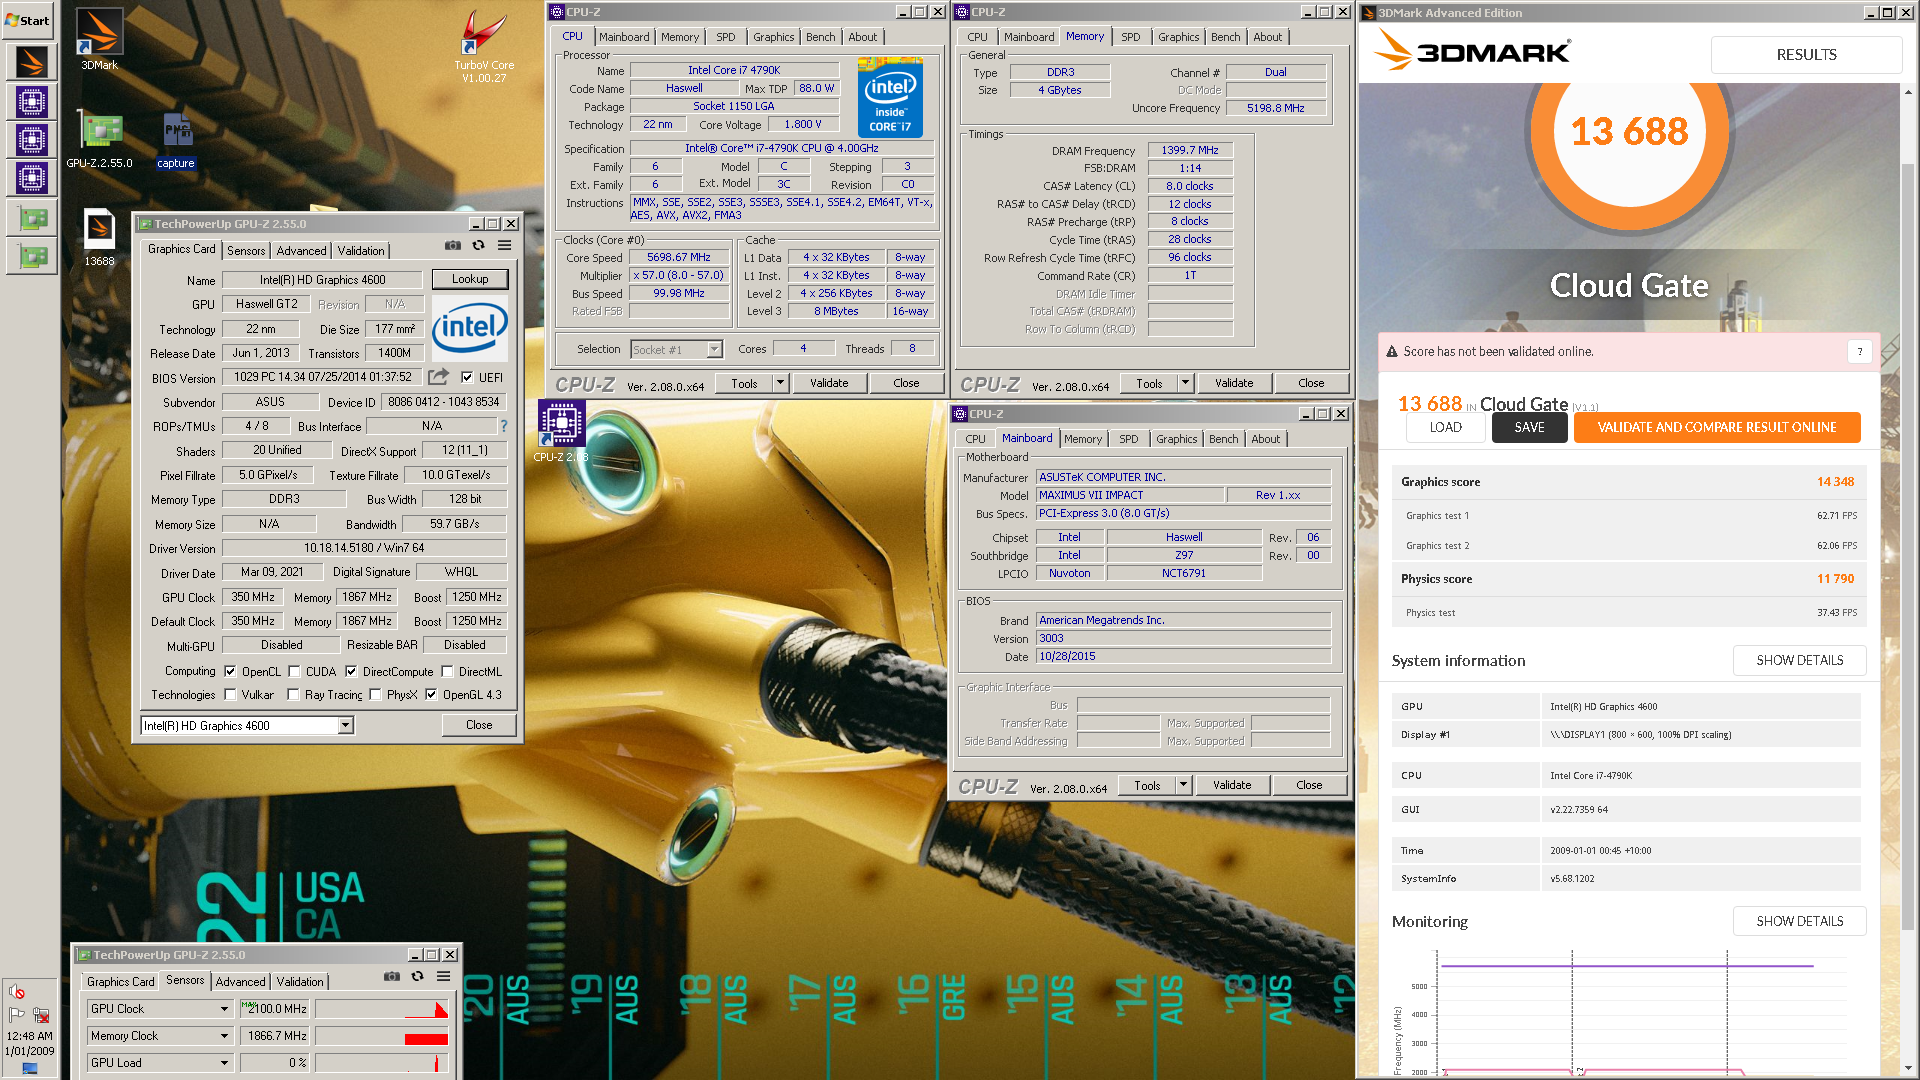Toggle the Ray Tracing checkbox
Viewport: 1920px width, 1080px height.
[293, 694]
